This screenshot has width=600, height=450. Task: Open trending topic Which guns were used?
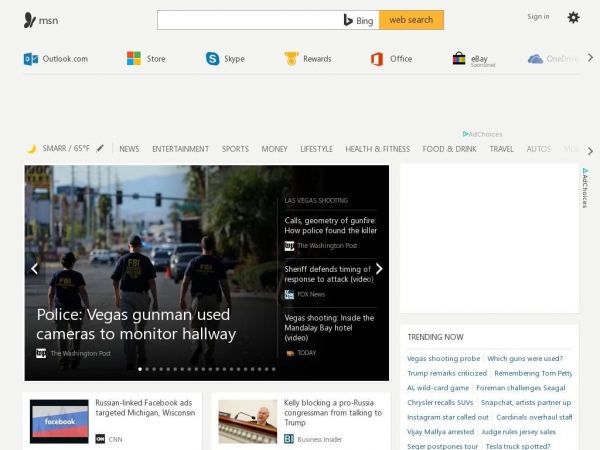(x=525, y=359)
